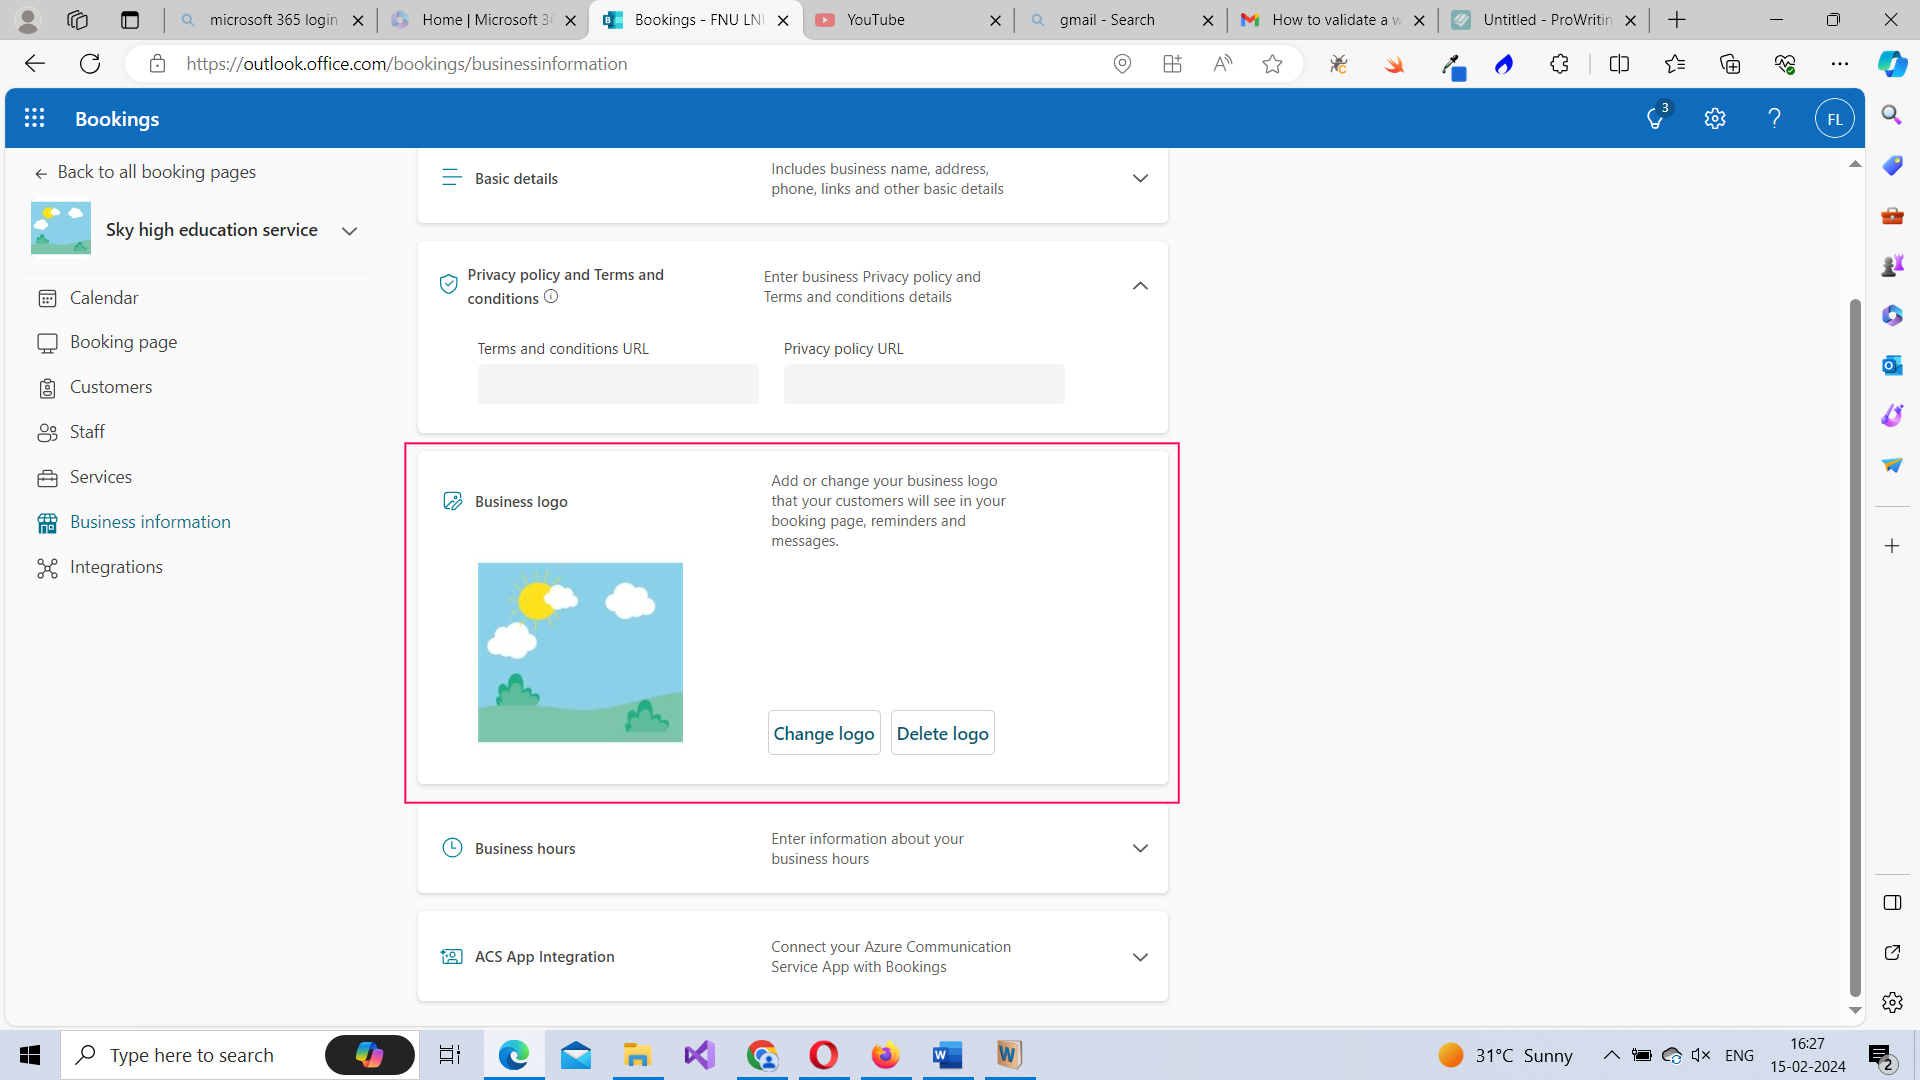Viewport: 1920px width, 1080px height.
Task: Open the Services section
Action: [x=100, y=477]
